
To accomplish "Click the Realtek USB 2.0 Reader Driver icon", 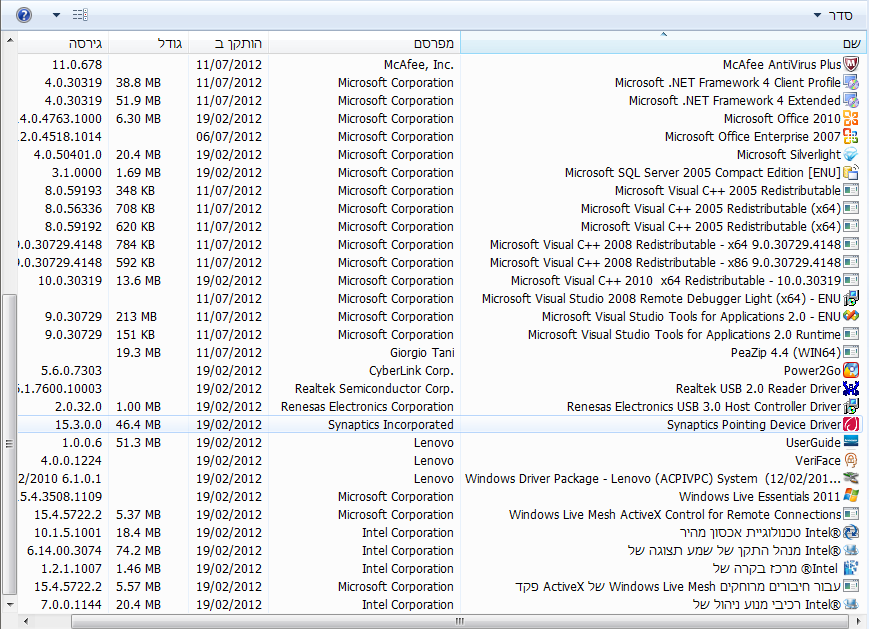I will point(851,388).
